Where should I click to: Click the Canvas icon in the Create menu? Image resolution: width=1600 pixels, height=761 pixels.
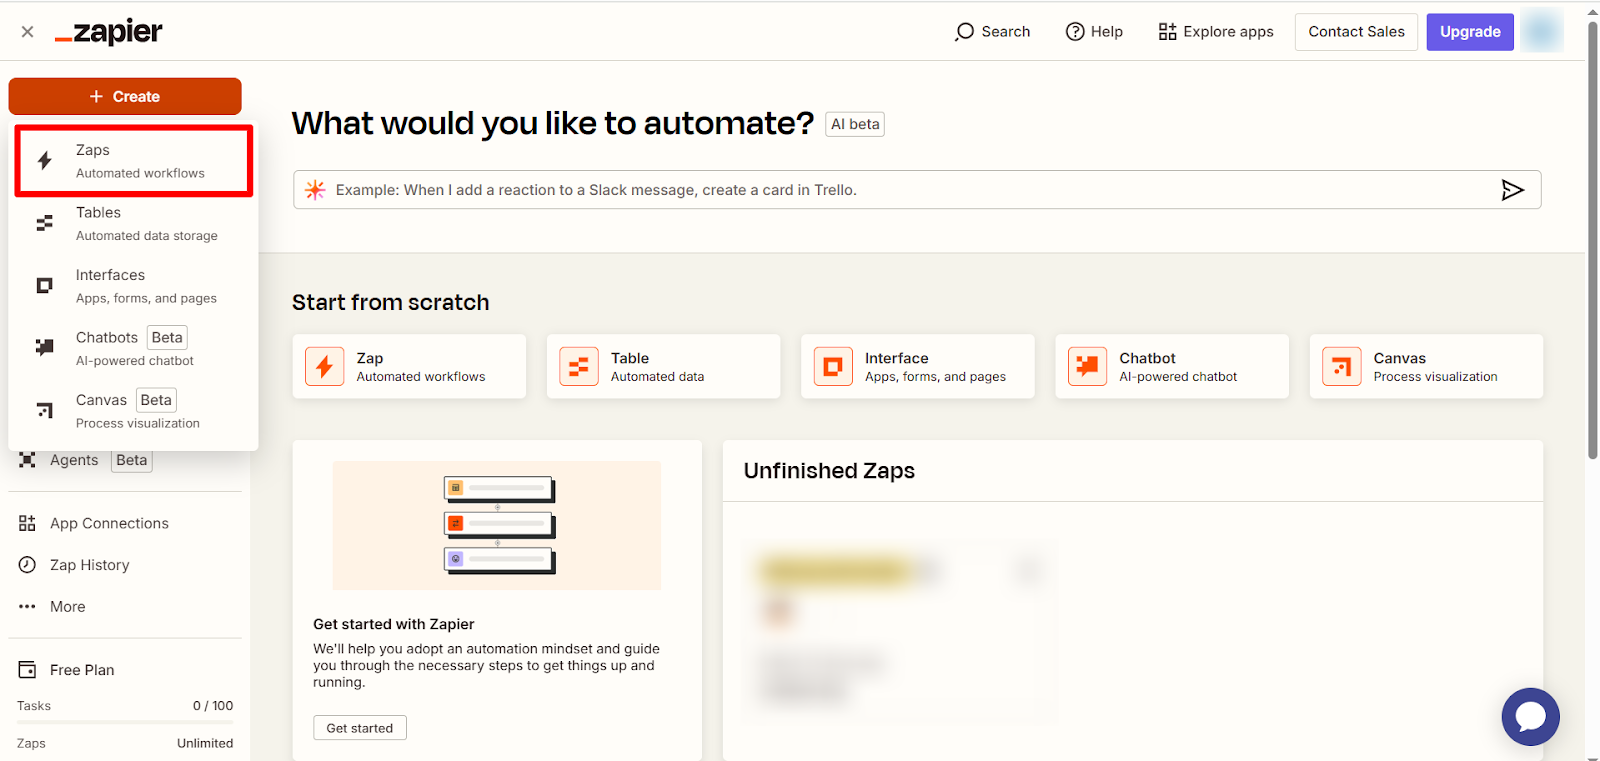coord(44,411)
